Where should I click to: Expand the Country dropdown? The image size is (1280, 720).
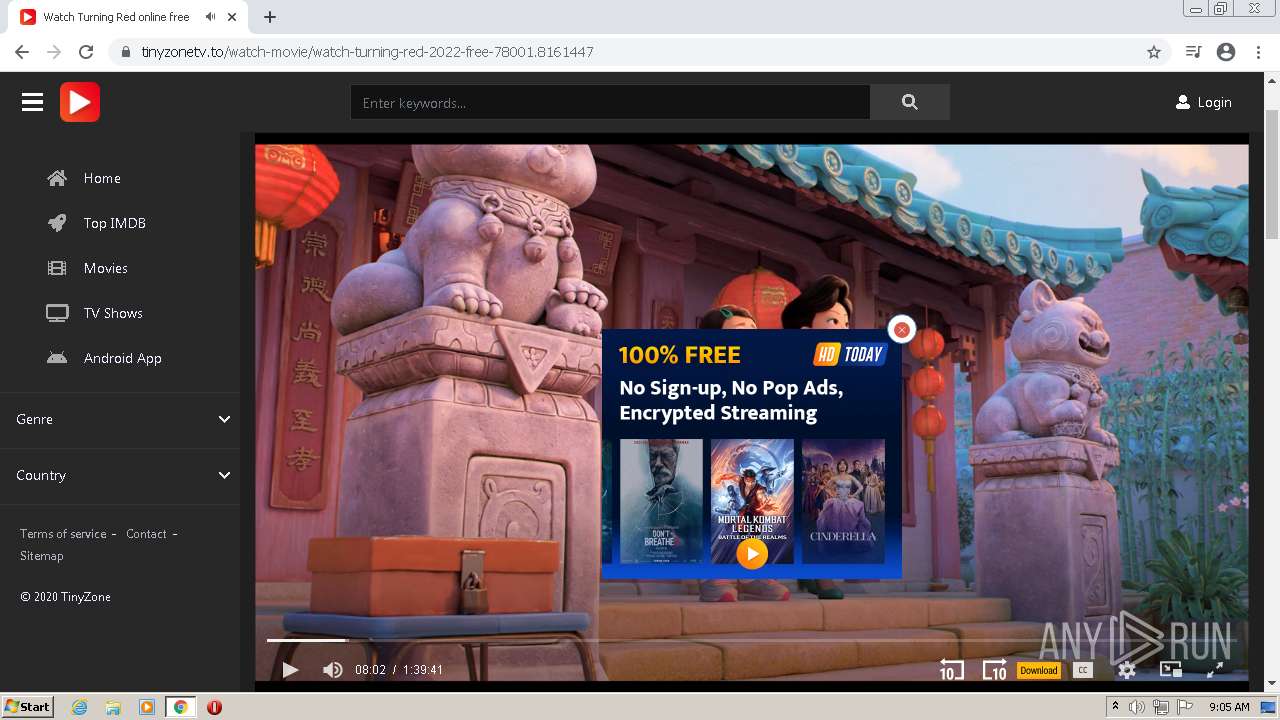(x=120, y=475)
